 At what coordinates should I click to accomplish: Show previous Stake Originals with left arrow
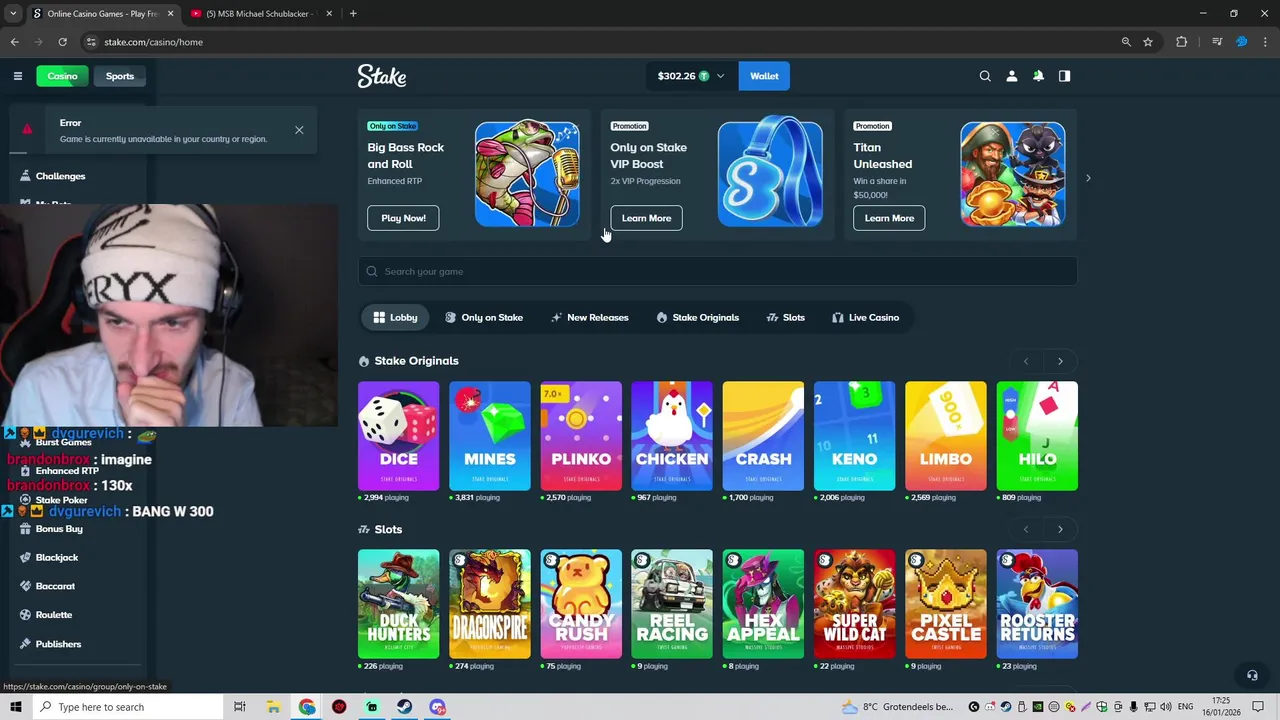(x=1026, y=361)
